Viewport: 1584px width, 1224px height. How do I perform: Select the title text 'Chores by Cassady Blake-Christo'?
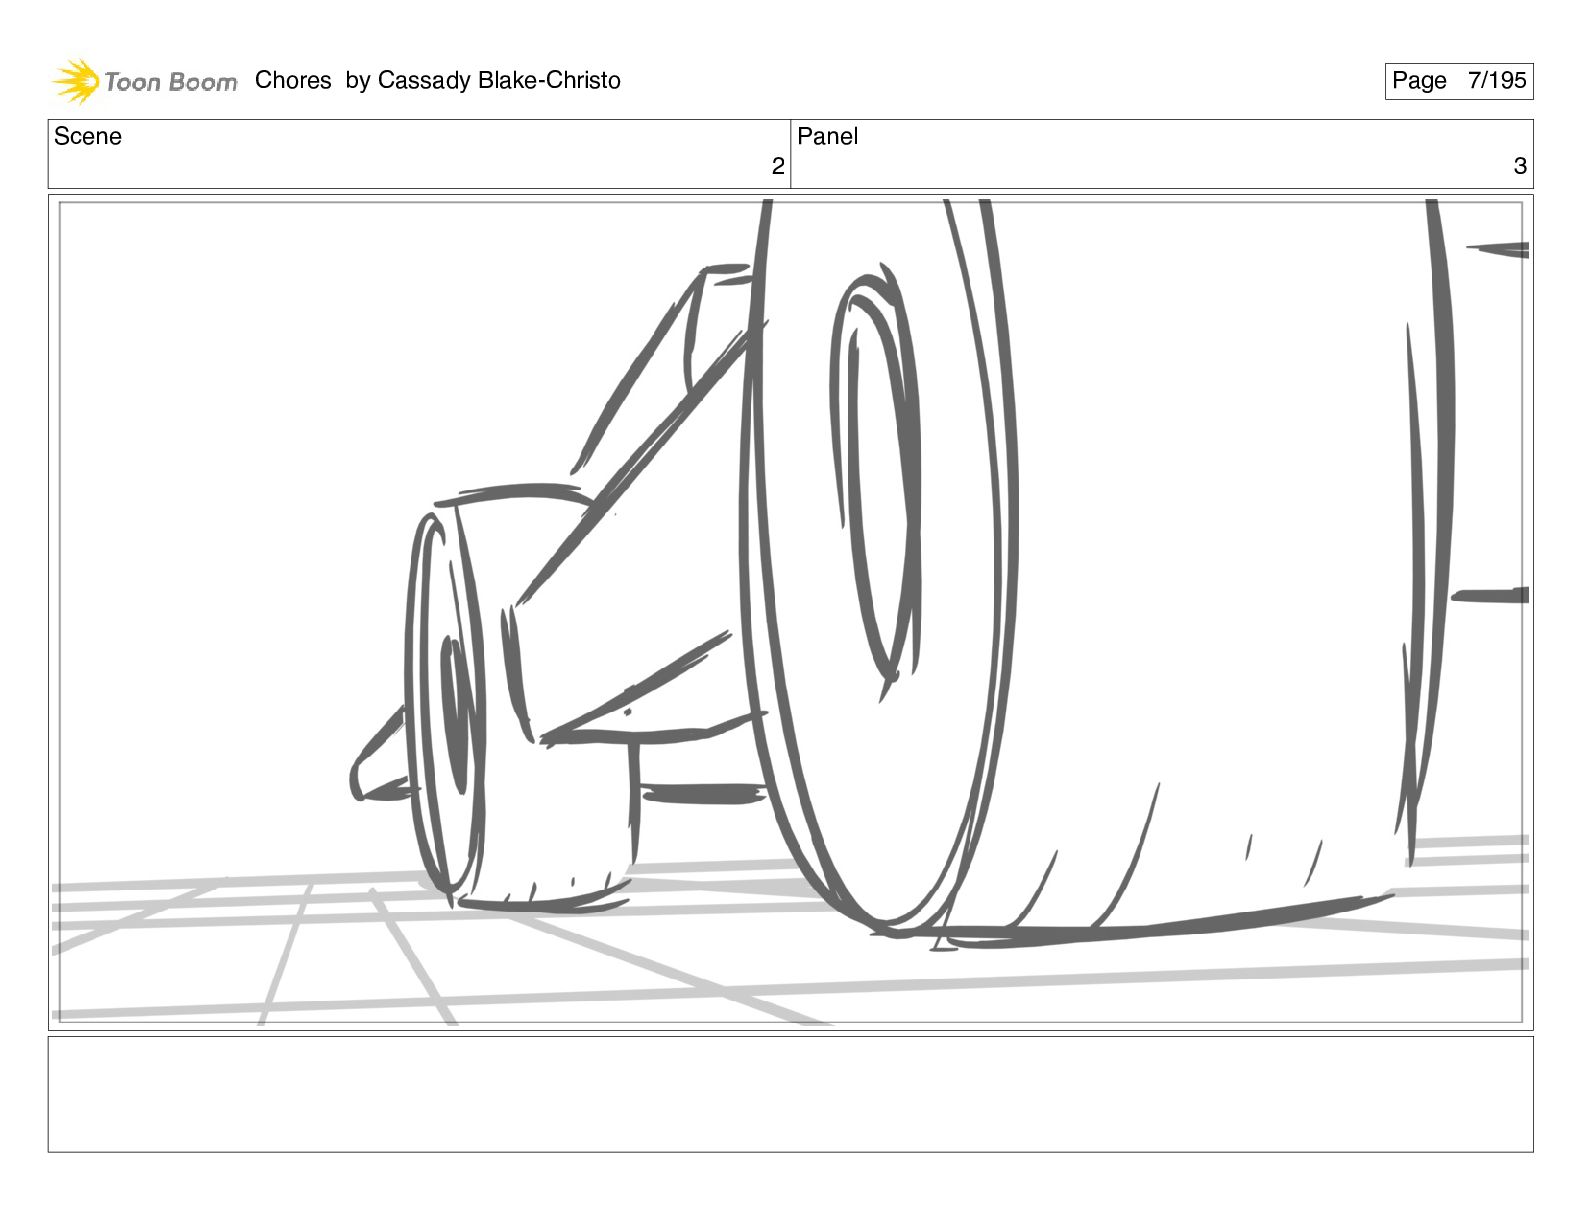pos(438,81)
